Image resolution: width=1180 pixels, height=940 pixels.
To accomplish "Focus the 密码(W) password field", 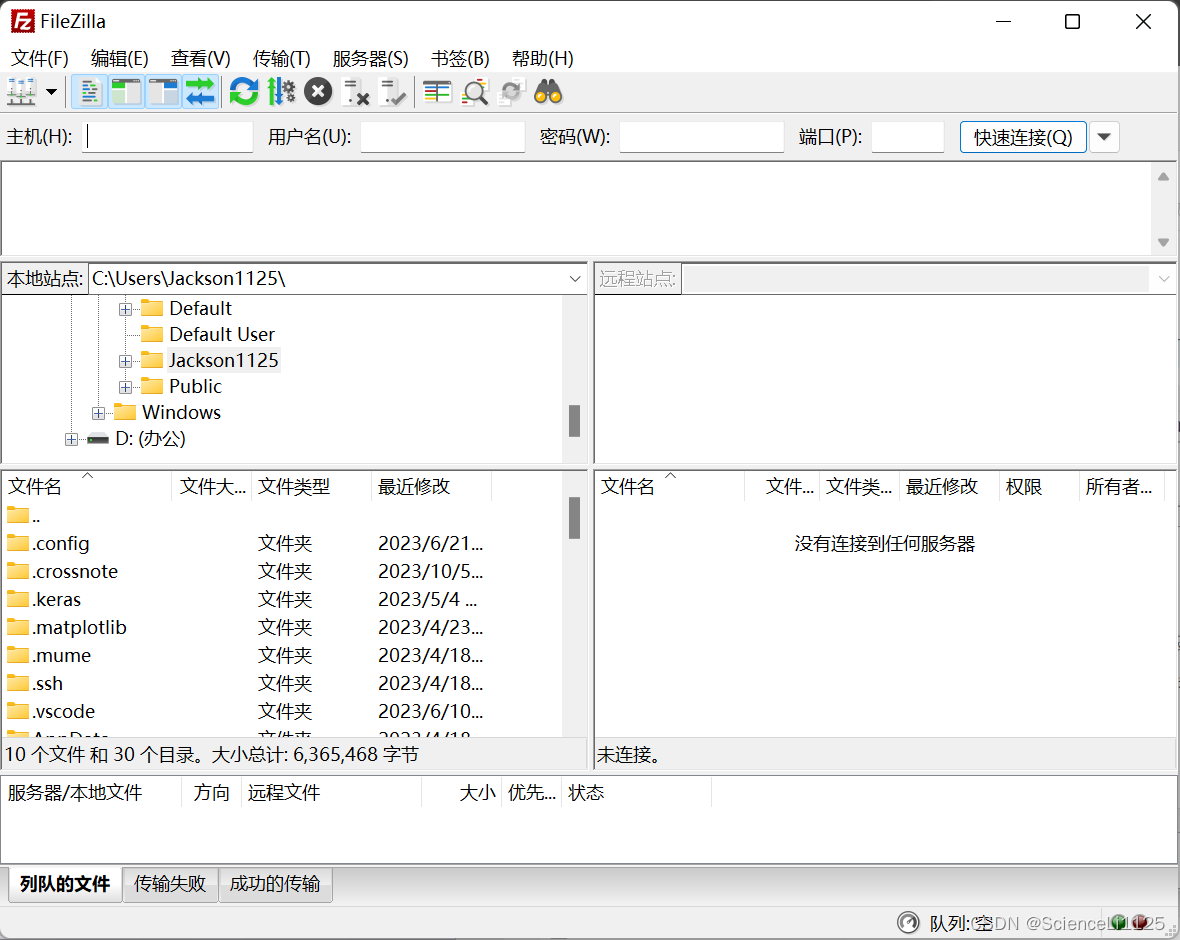I will tap(701, 137).
